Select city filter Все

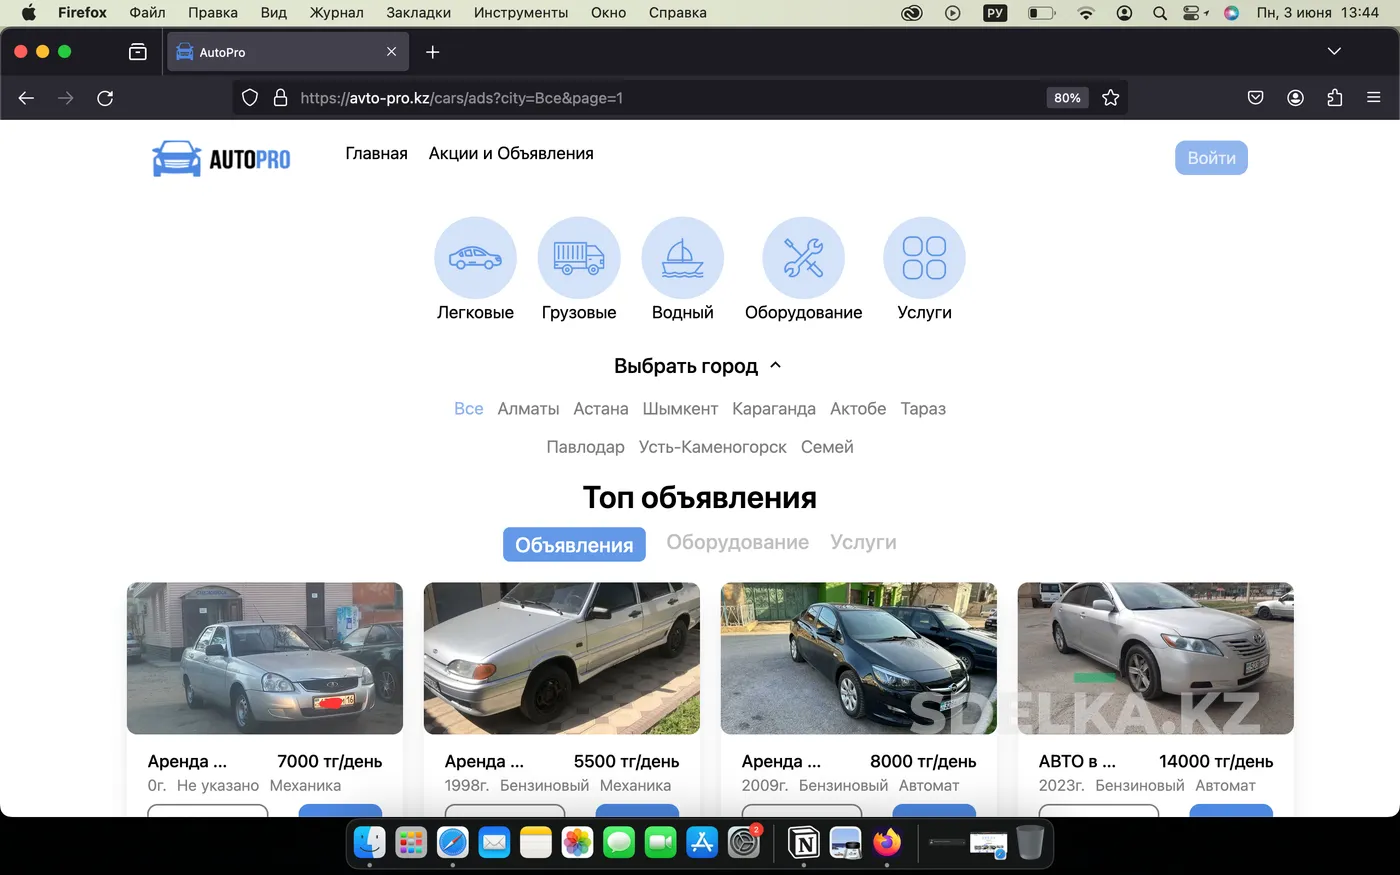468,409
